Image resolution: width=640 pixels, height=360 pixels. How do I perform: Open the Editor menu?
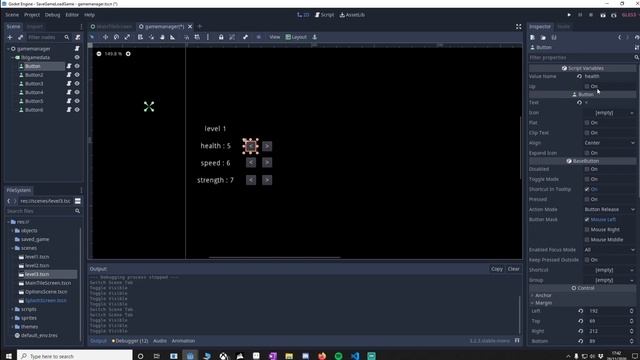[x=72, y=15]
